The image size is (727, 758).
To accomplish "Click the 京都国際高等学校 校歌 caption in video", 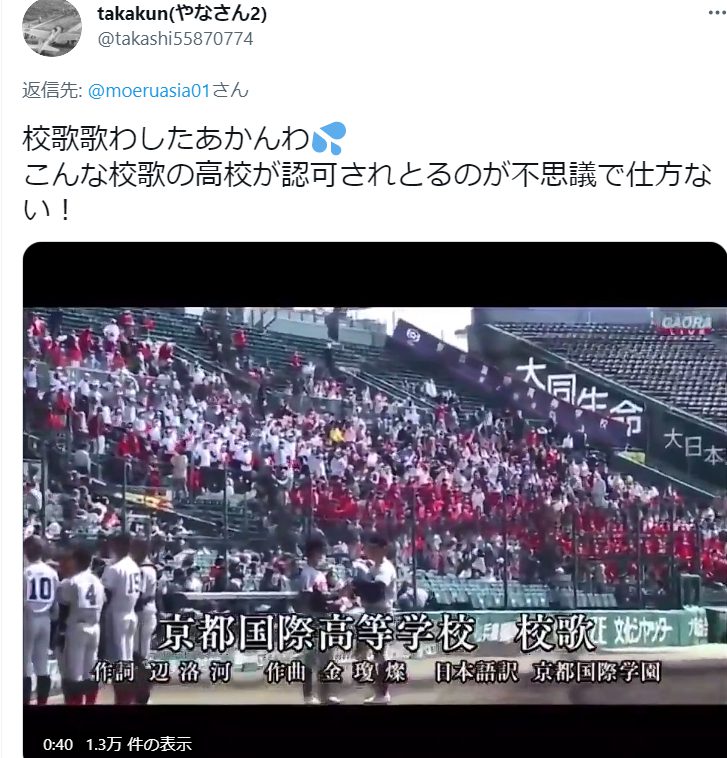I will [x=376, y=633].
